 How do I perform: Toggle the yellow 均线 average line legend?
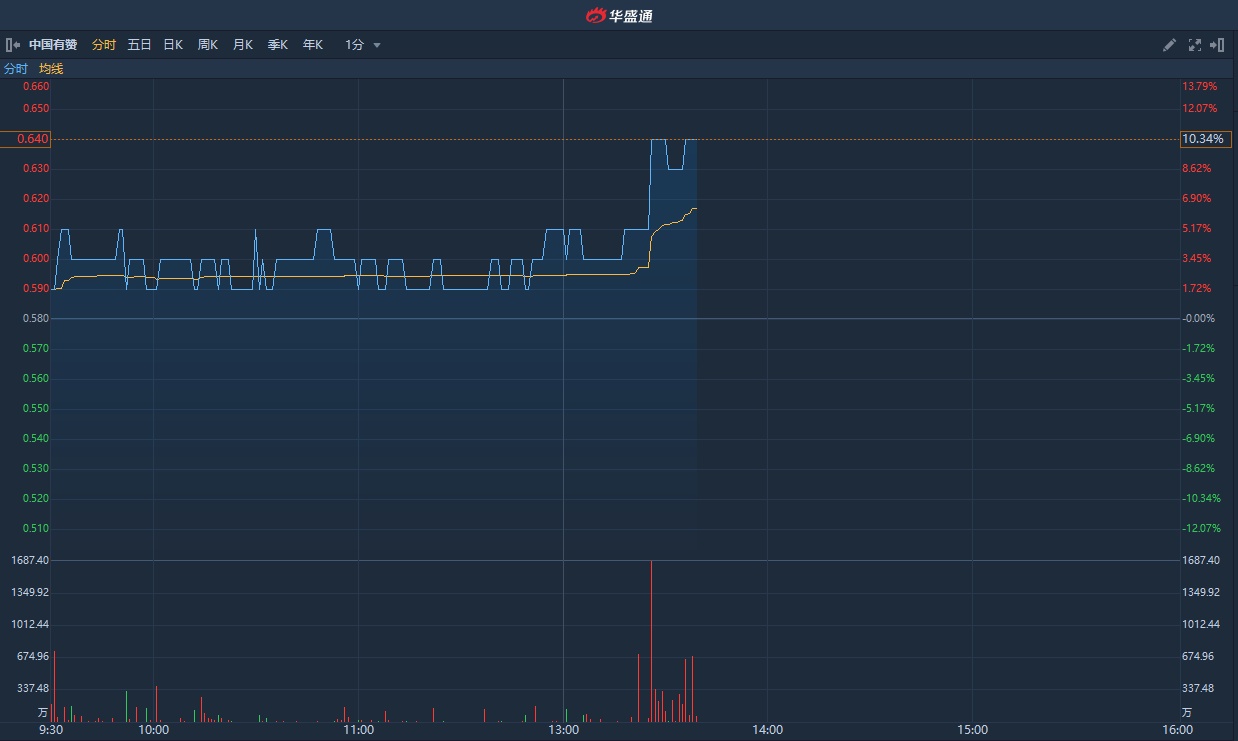click(x=51, y=69)
